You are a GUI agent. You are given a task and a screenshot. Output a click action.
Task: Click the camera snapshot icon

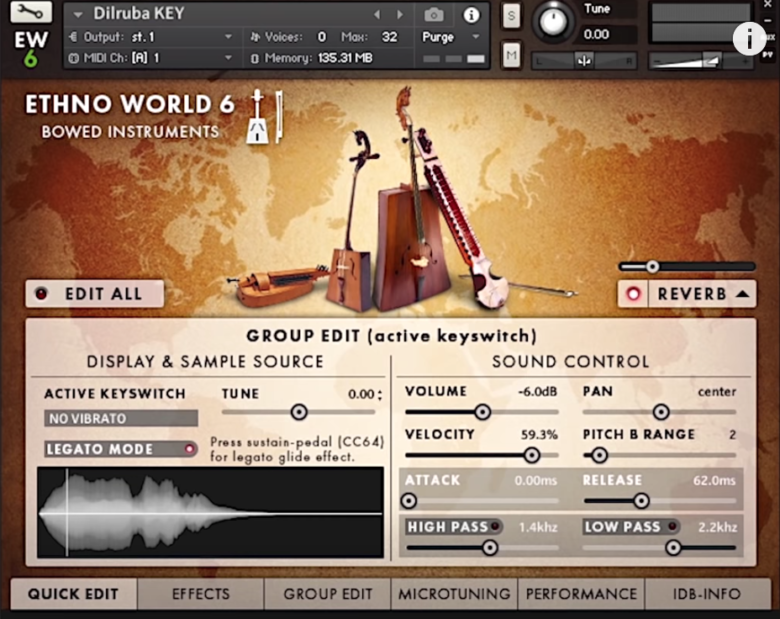[x=434, y=15]
